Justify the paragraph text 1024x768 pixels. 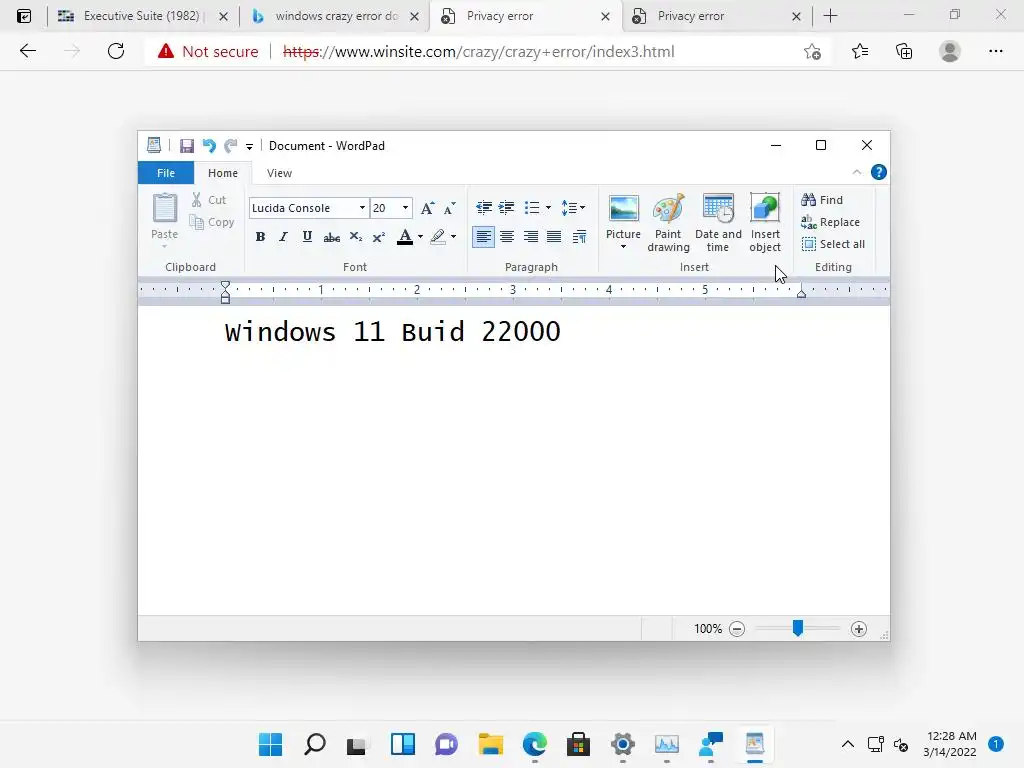(x=554, y=236)
